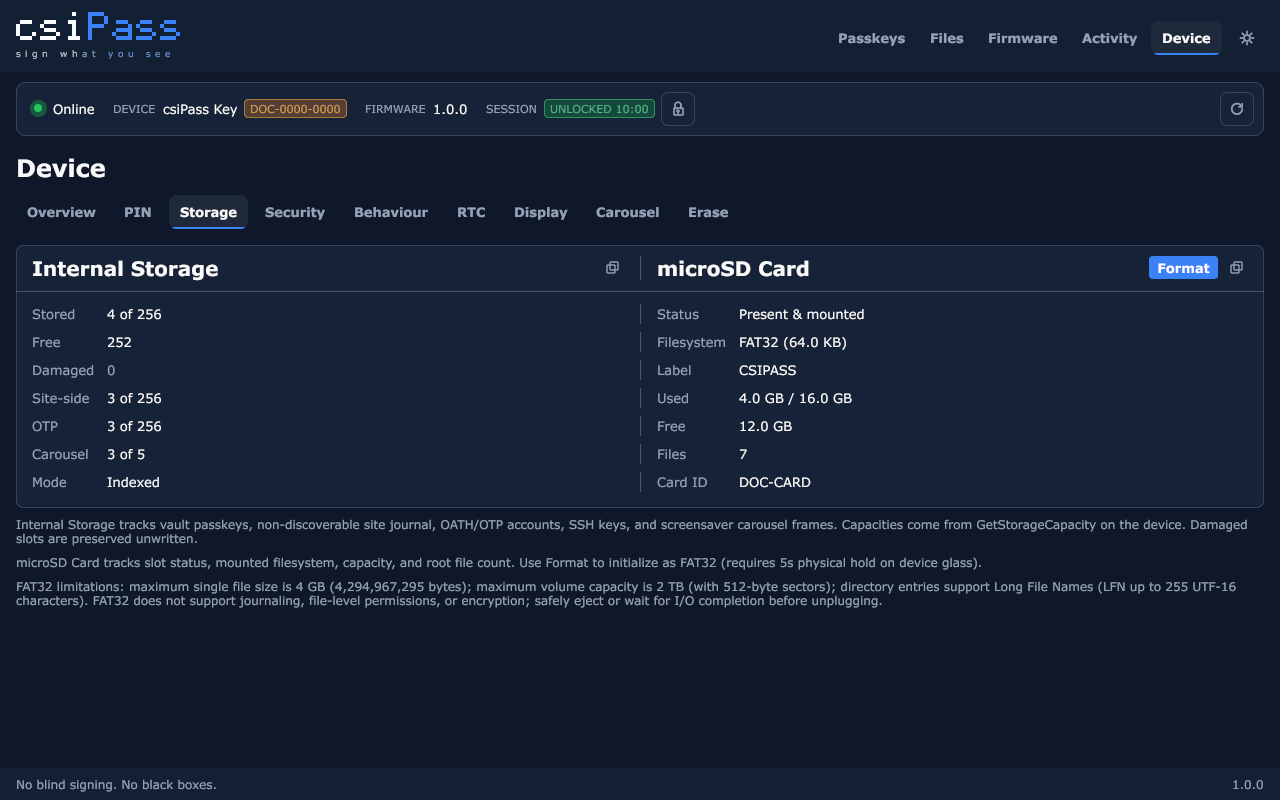
Task: Click the Label value 'CSIPASS'
Action: (767, 370)
